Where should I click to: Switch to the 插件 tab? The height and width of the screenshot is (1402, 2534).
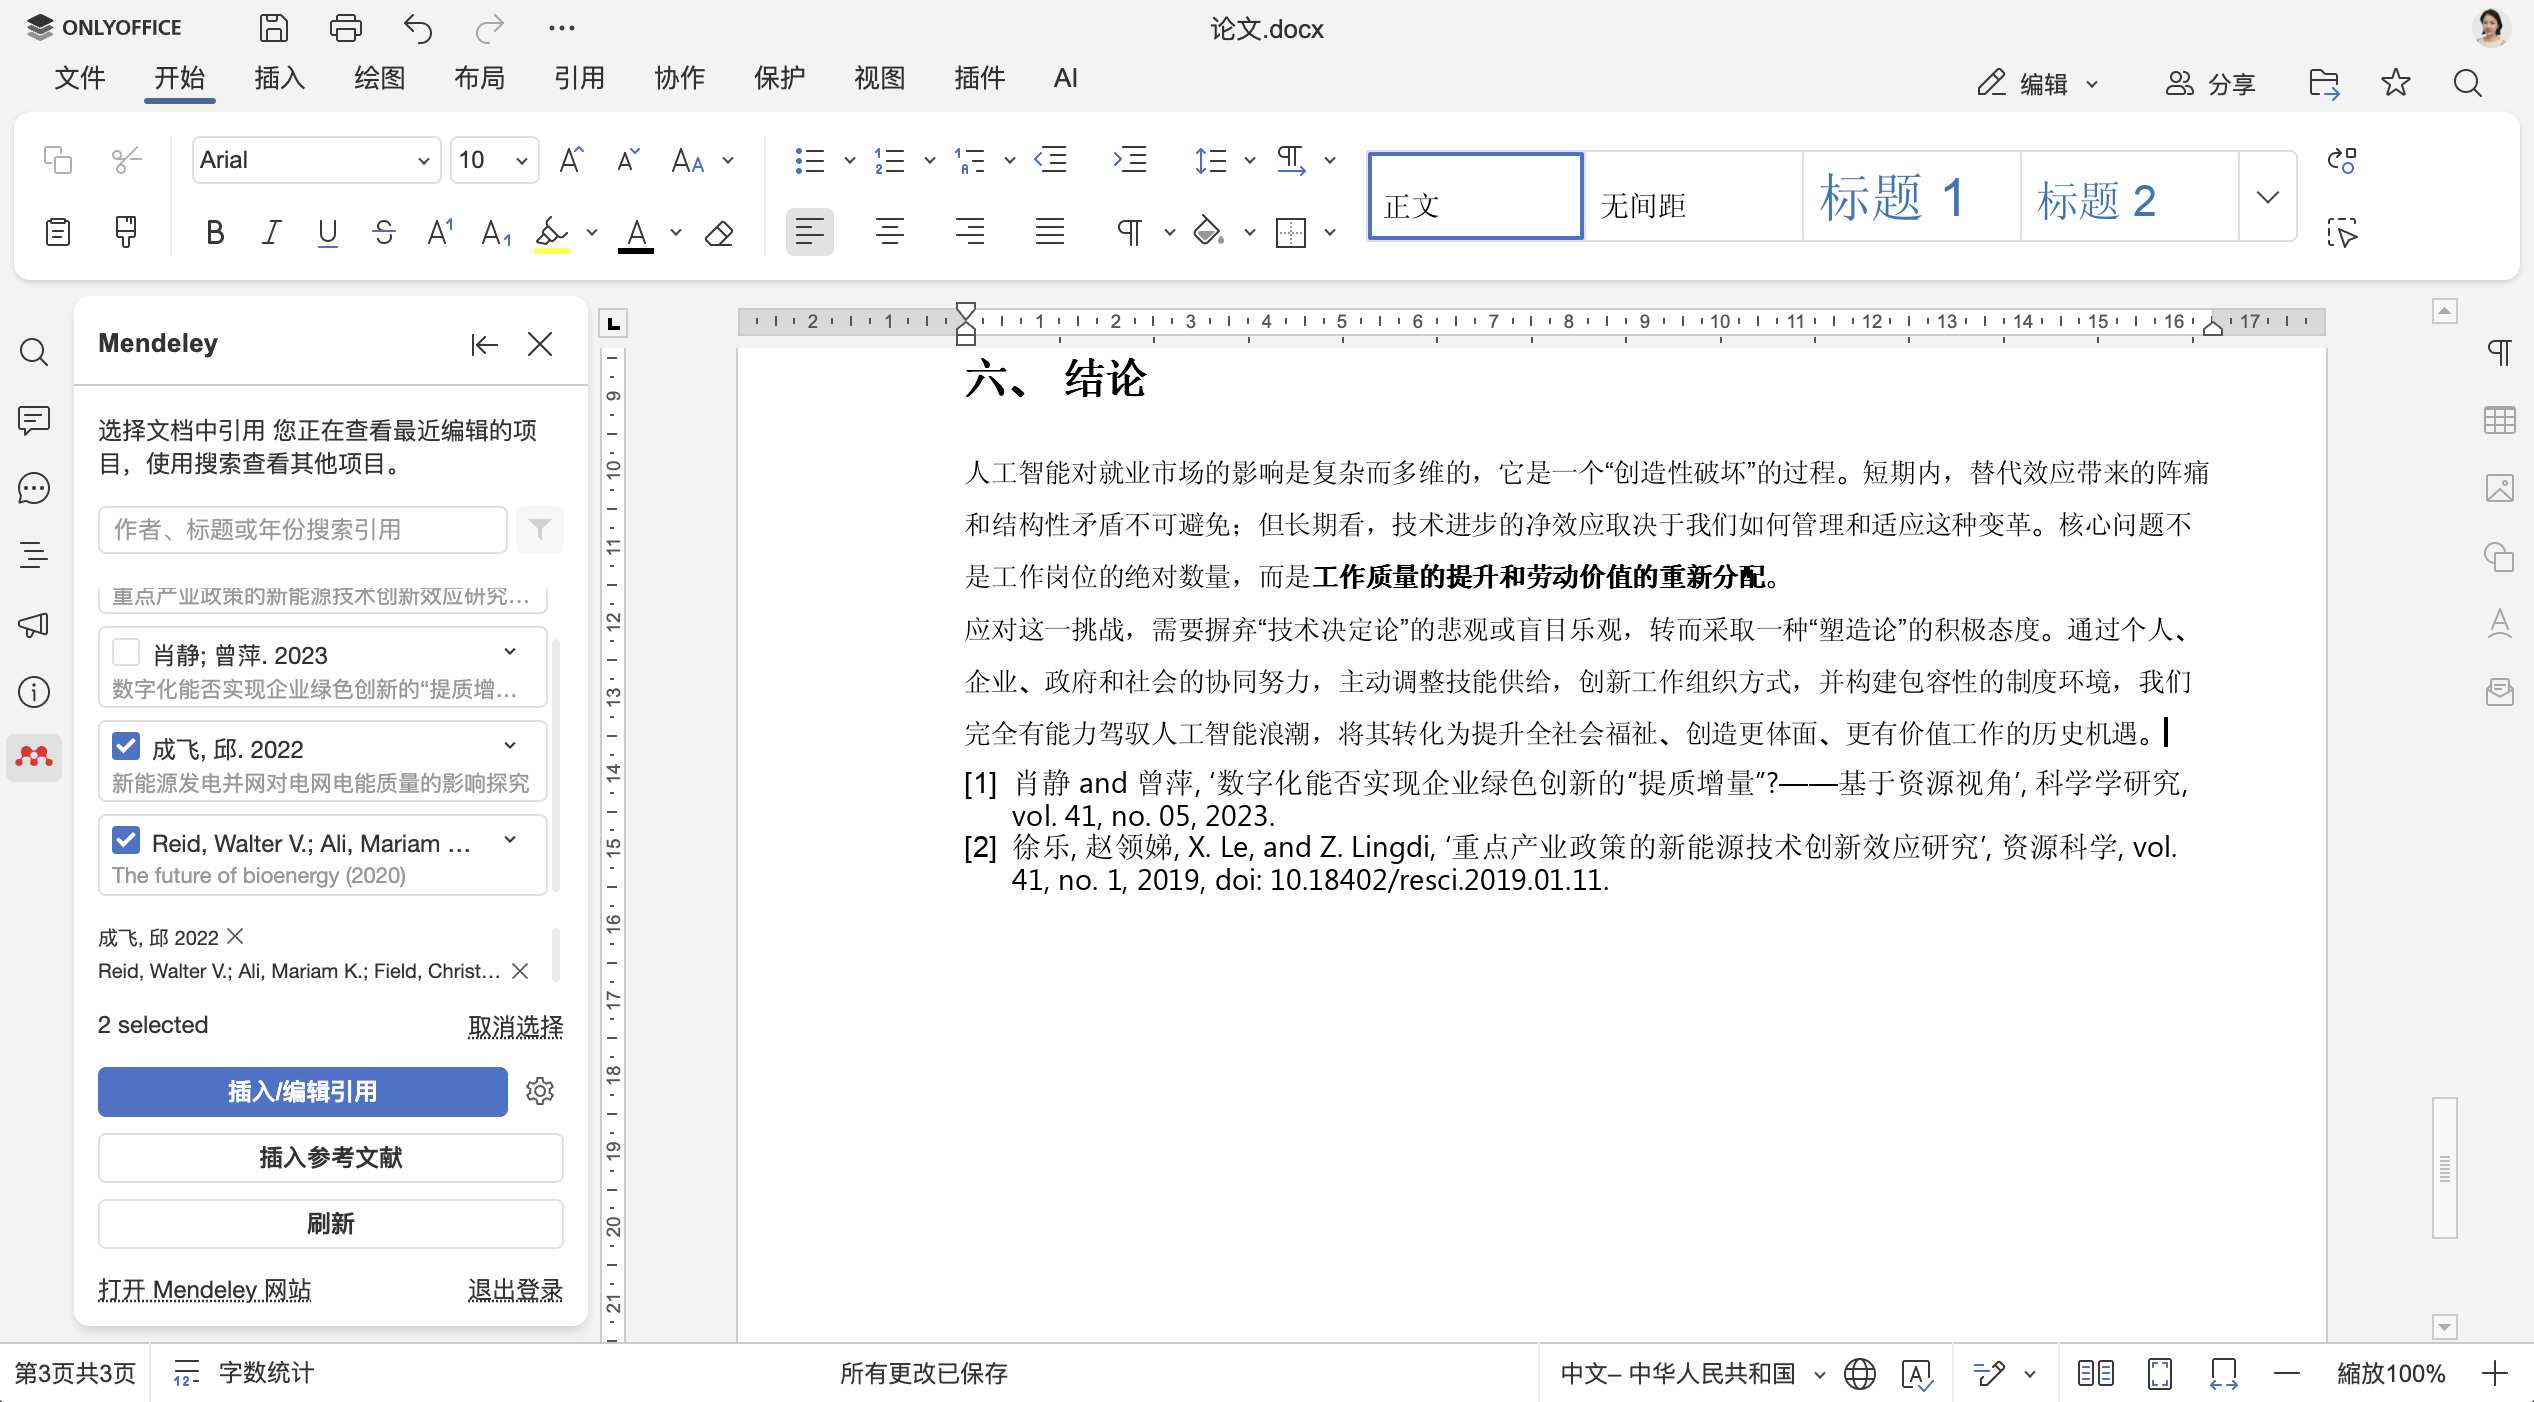coord(979,78)
